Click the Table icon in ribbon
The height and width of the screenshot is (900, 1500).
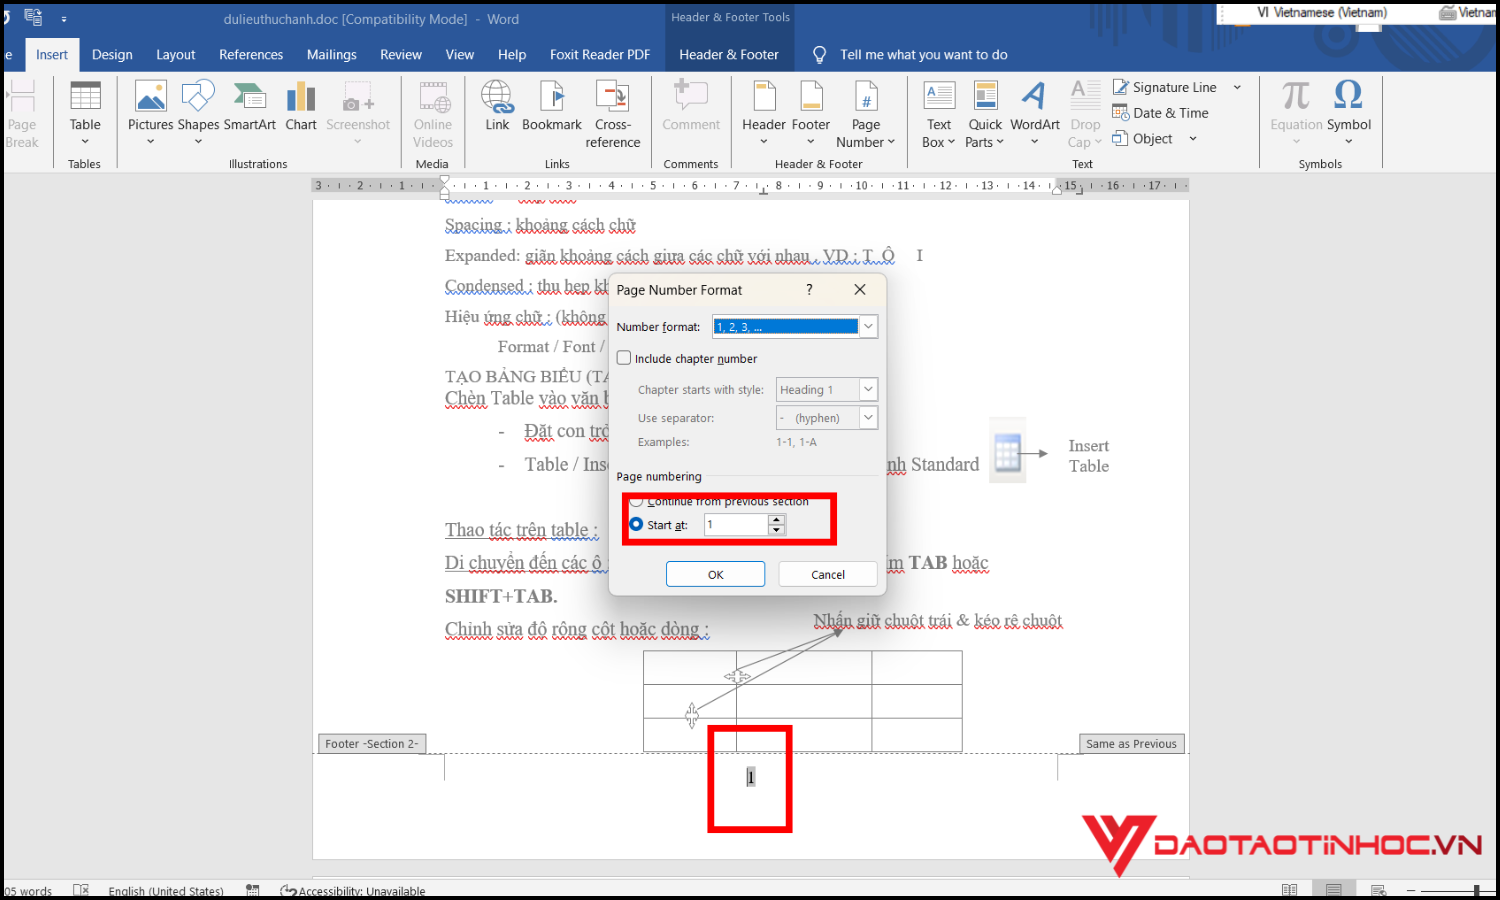(85, 97)
